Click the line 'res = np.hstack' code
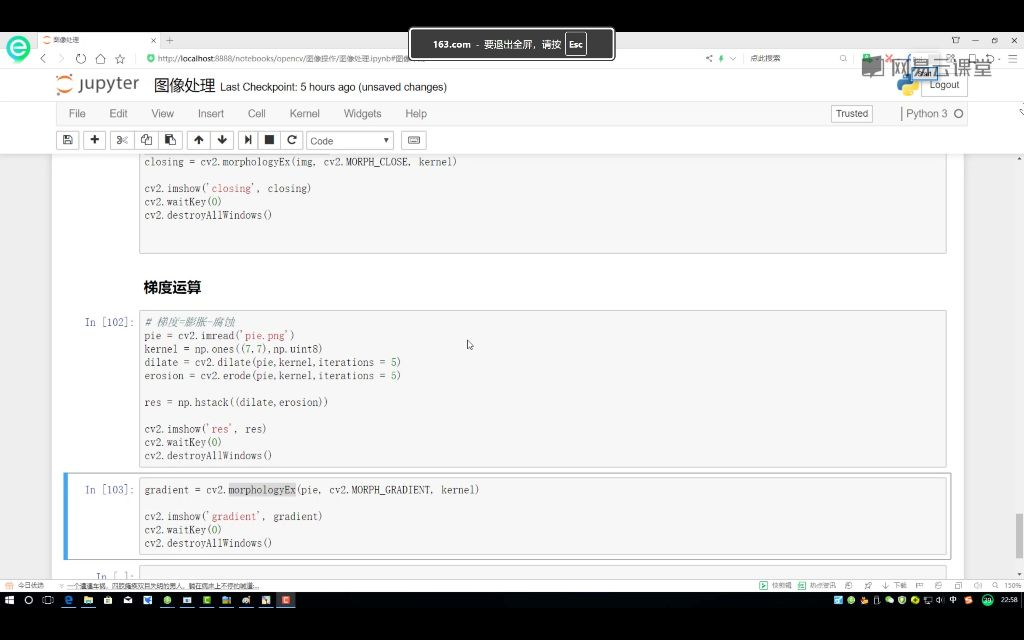 (x=236, y=402)
